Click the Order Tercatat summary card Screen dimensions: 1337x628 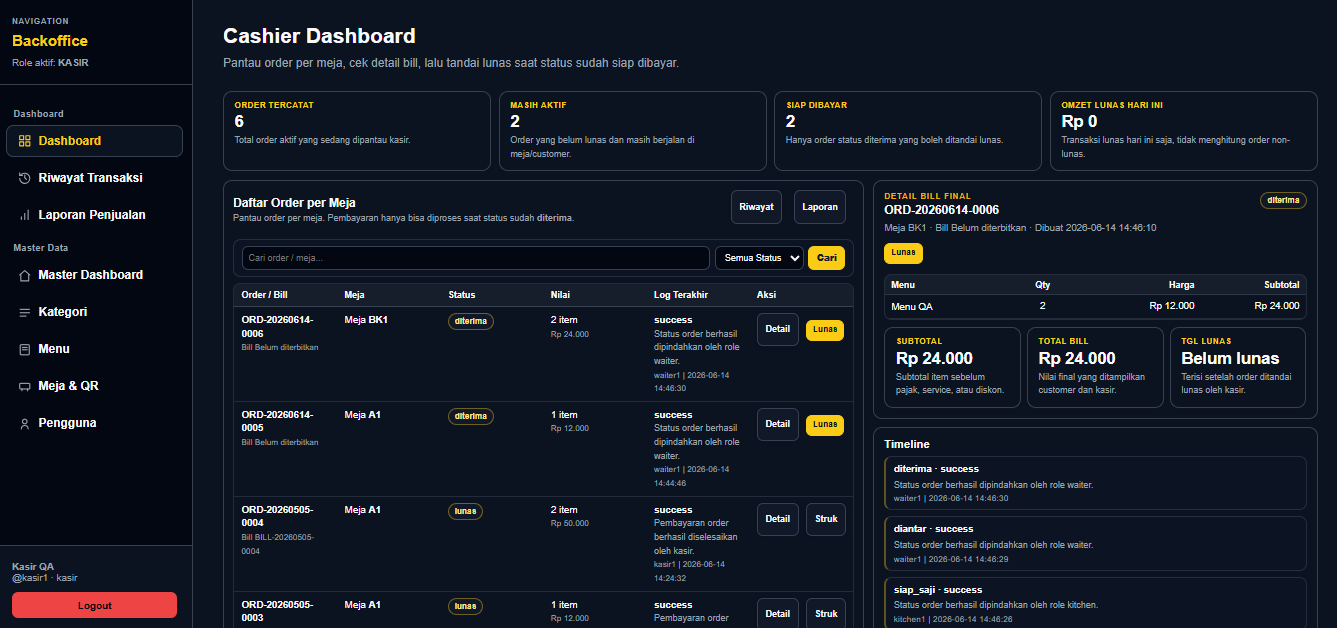(358, 131)
